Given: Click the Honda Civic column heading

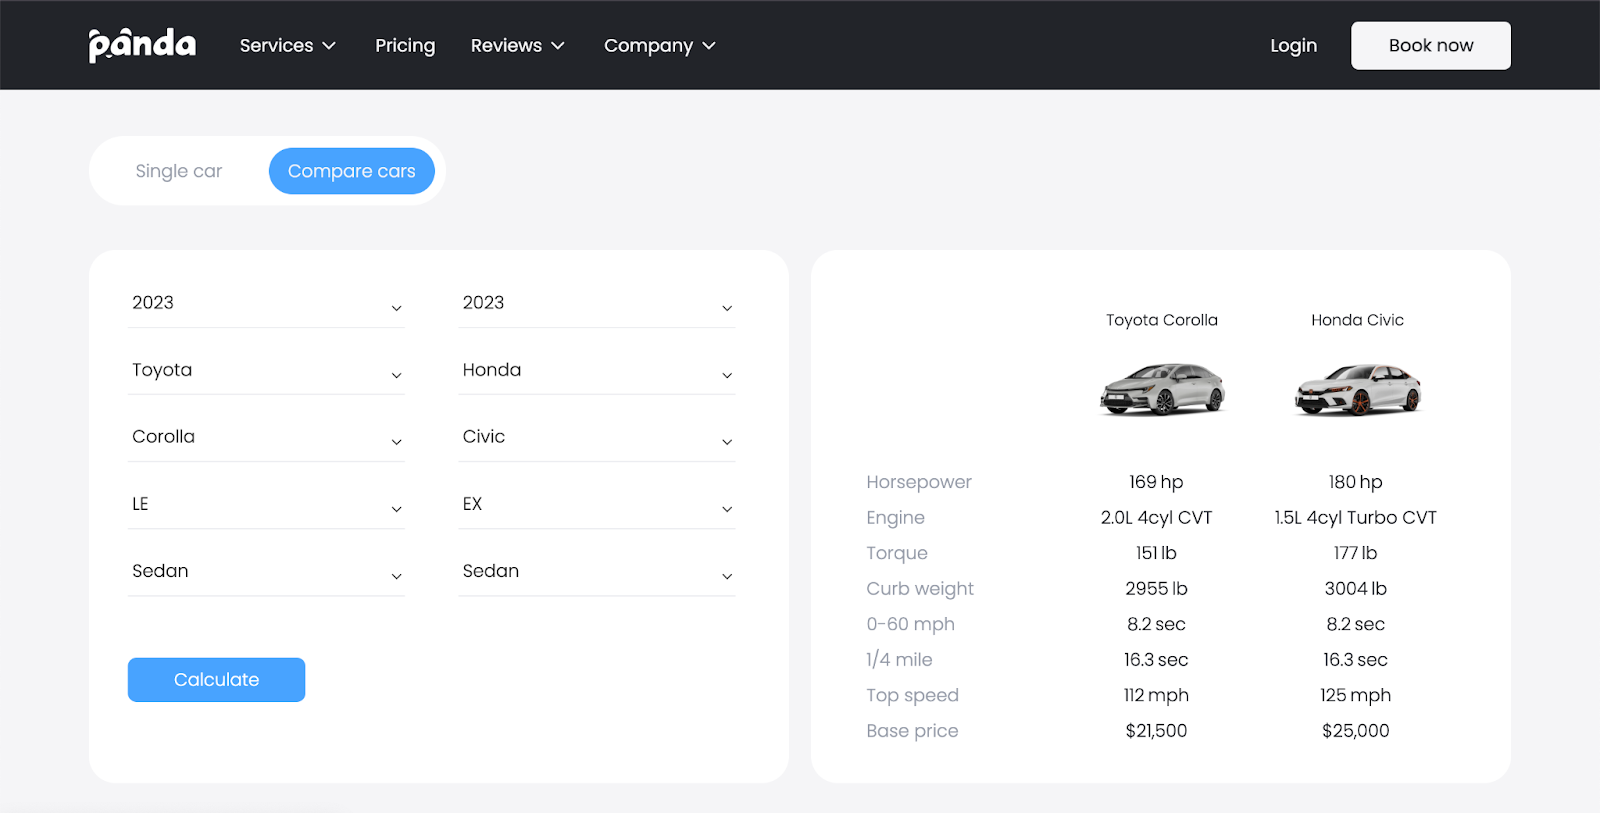Looking at the screenshot, I should pyautogui.click(x=1357, y=320).
